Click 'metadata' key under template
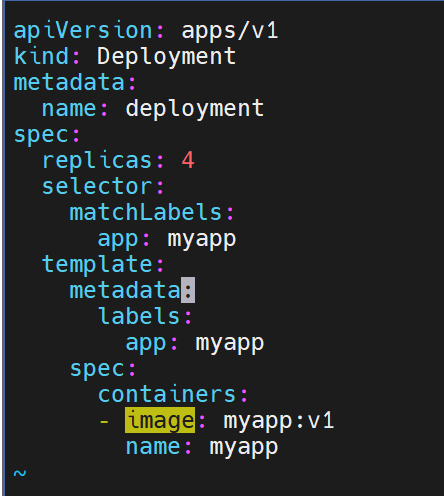 point(125,290)
